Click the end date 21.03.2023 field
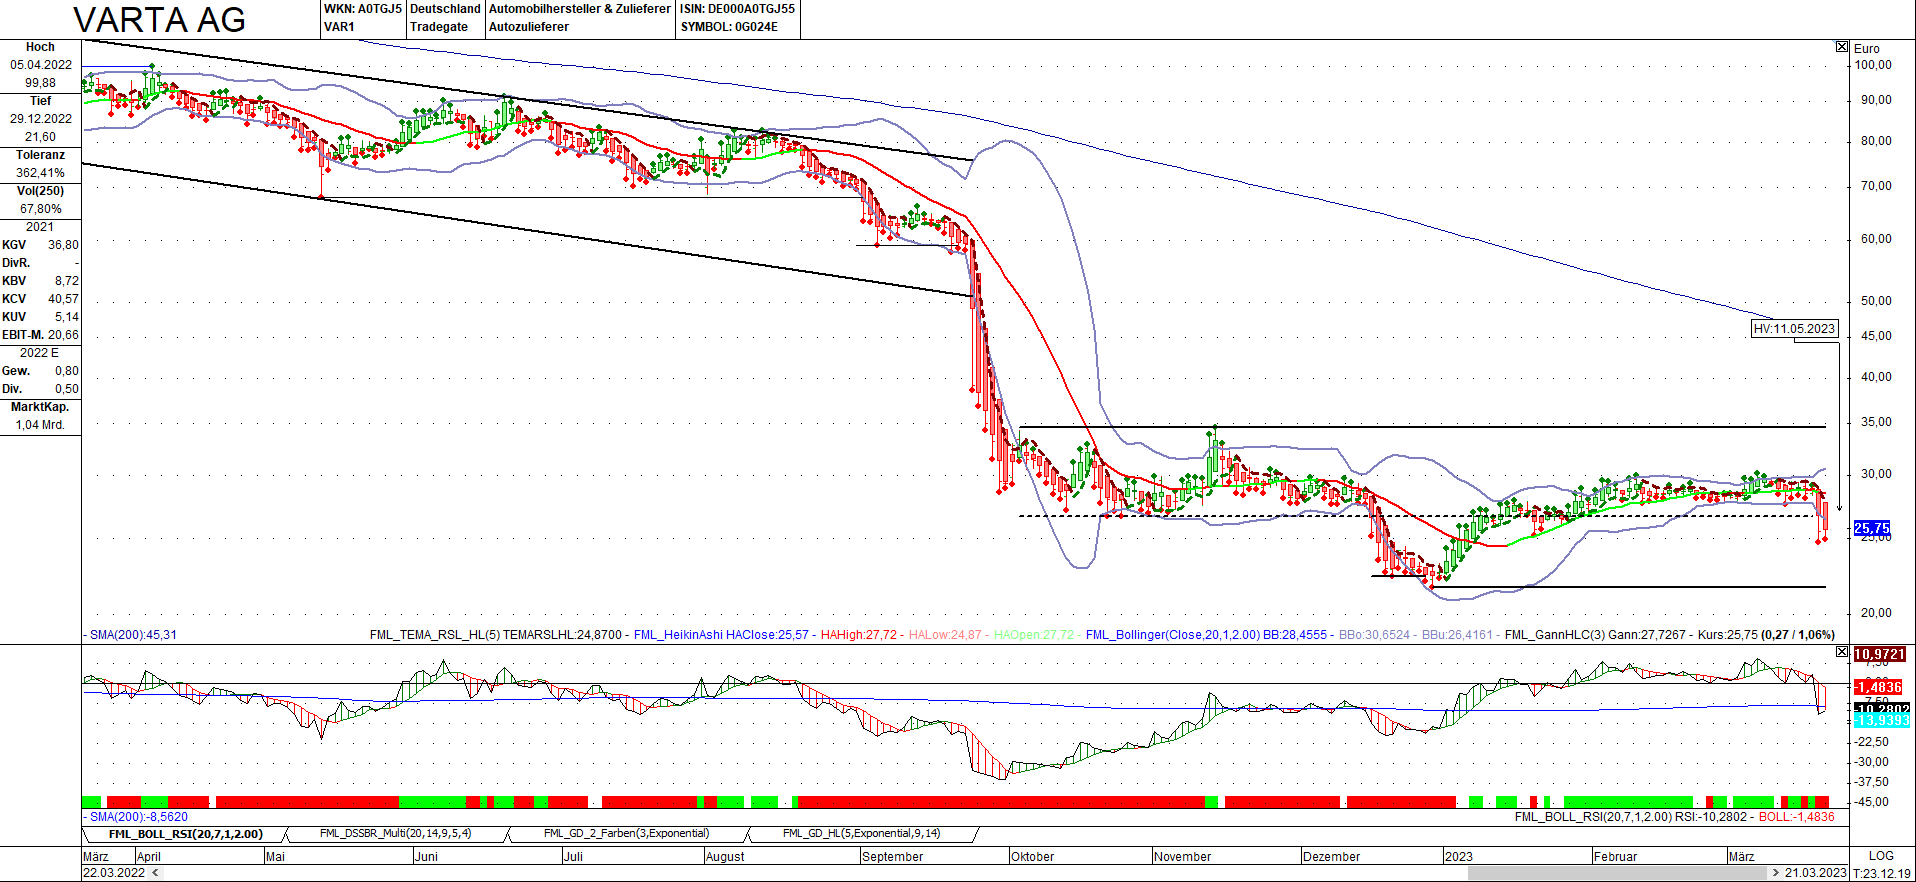Viewport: 1916px width, 882px height. [x=1815, y=873]
